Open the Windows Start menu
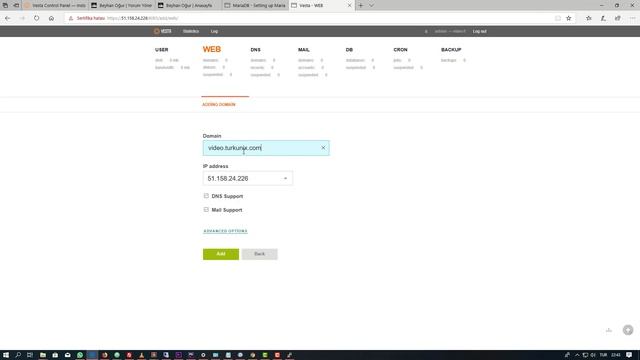 [x=6, y=355]
